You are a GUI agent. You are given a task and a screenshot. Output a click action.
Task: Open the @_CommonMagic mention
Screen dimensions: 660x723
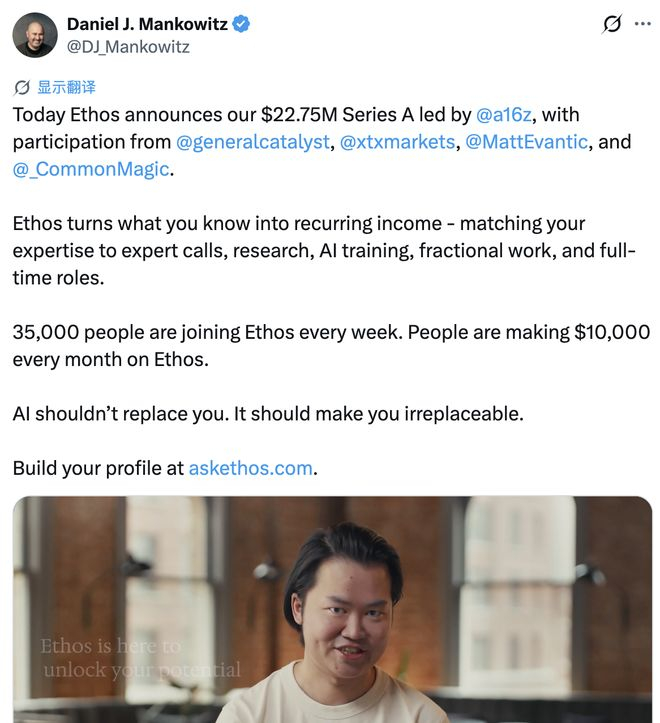tap(91, 169)
